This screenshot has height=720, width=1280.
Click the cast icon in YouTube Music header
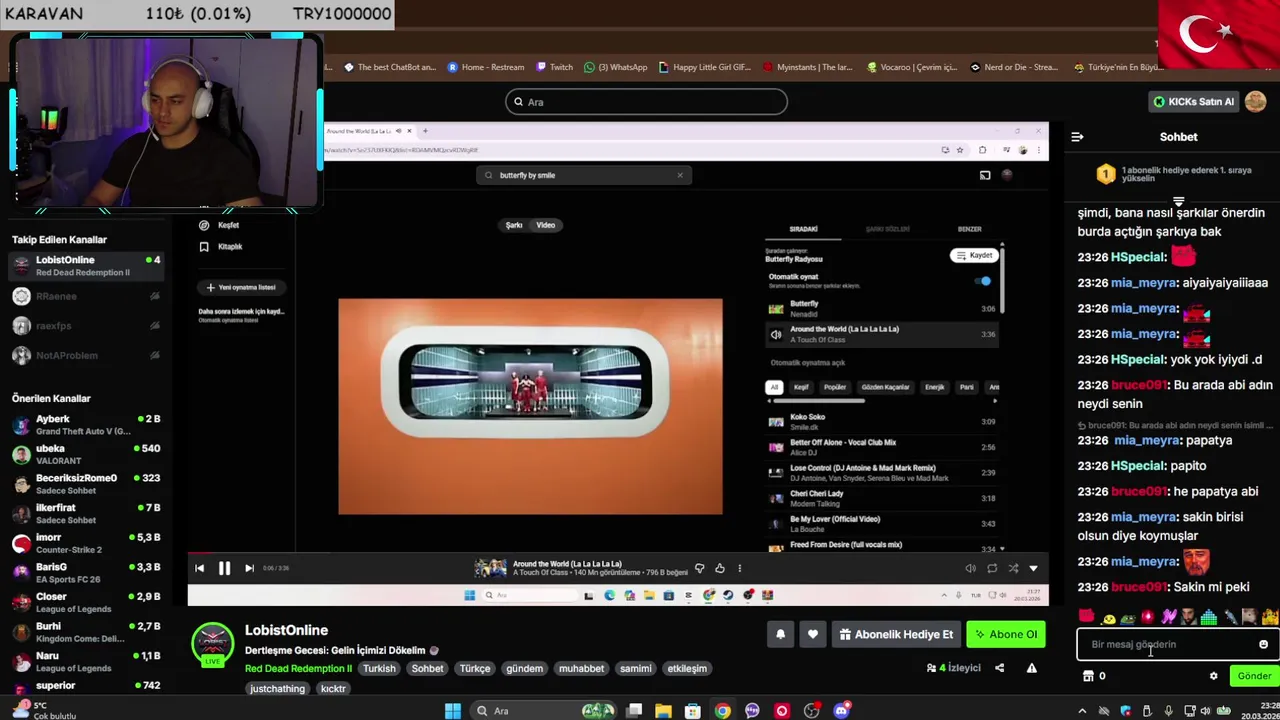(985, 175)
